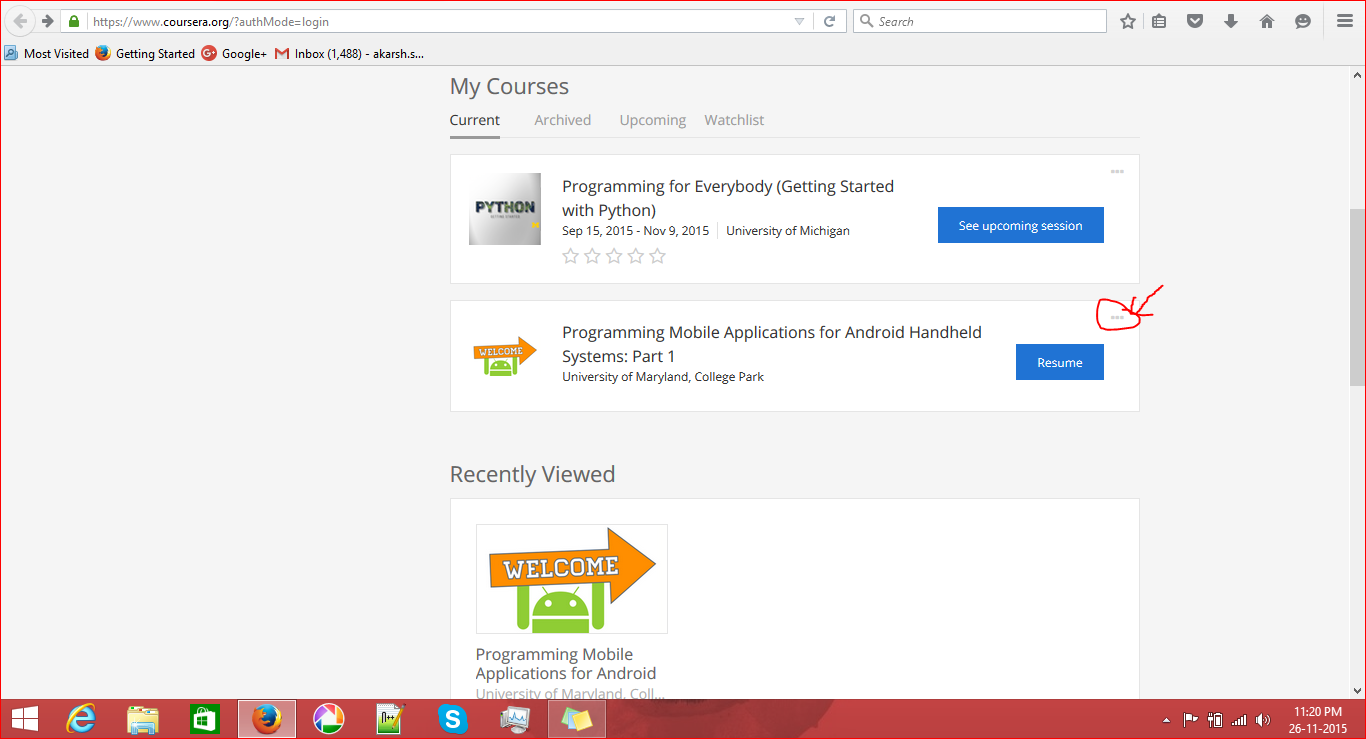Give a five-star rating to the Python course
This screenshot has height=739, width=1366.
(x=657, y=256)
